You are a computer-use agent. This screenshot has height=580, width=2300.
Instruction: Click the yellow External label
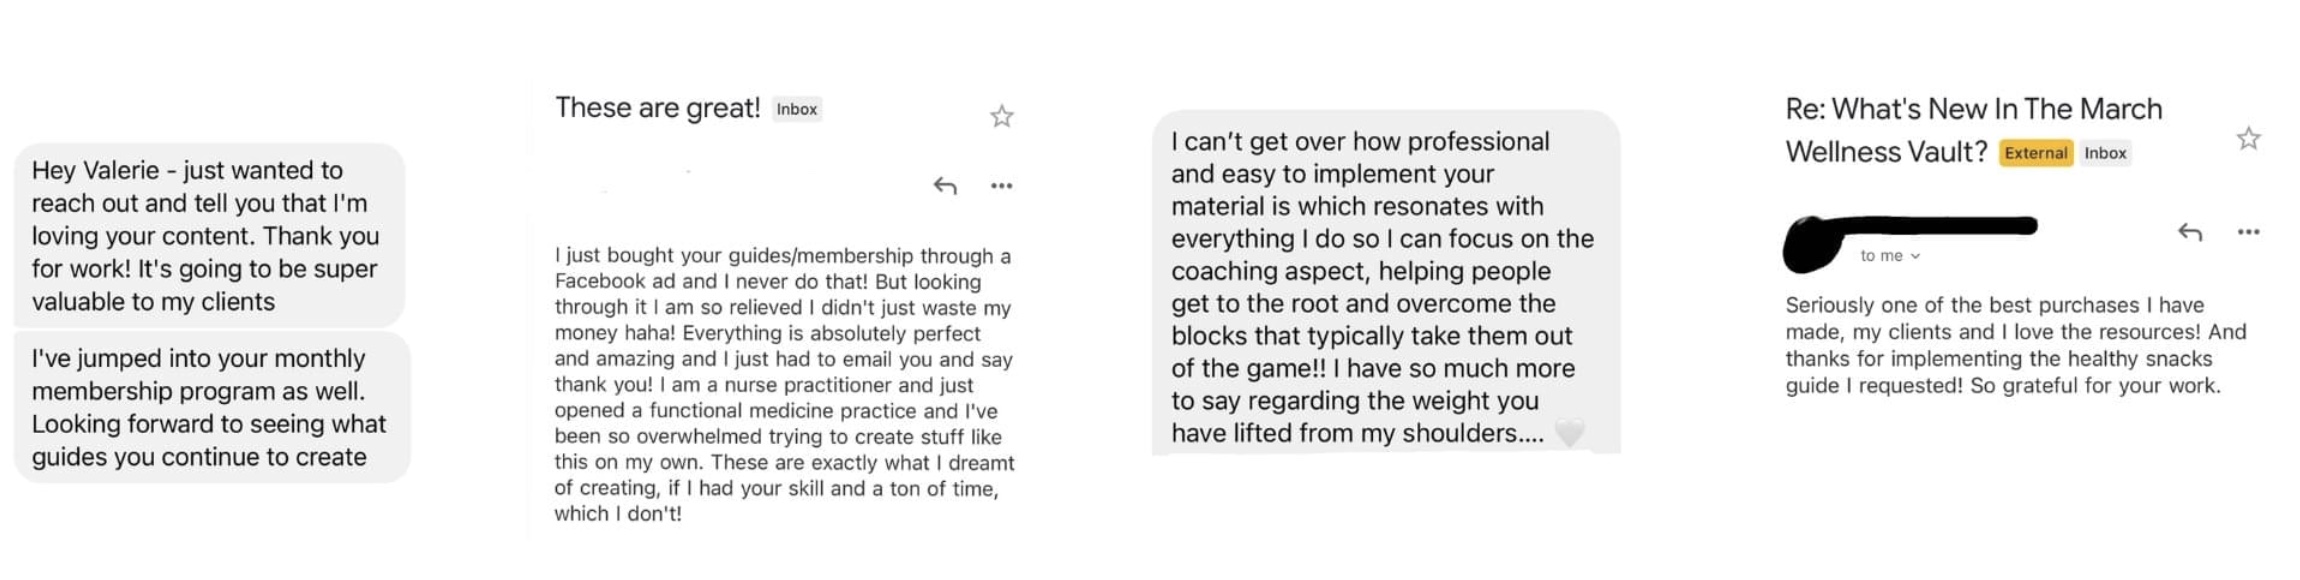[2035, 153]
